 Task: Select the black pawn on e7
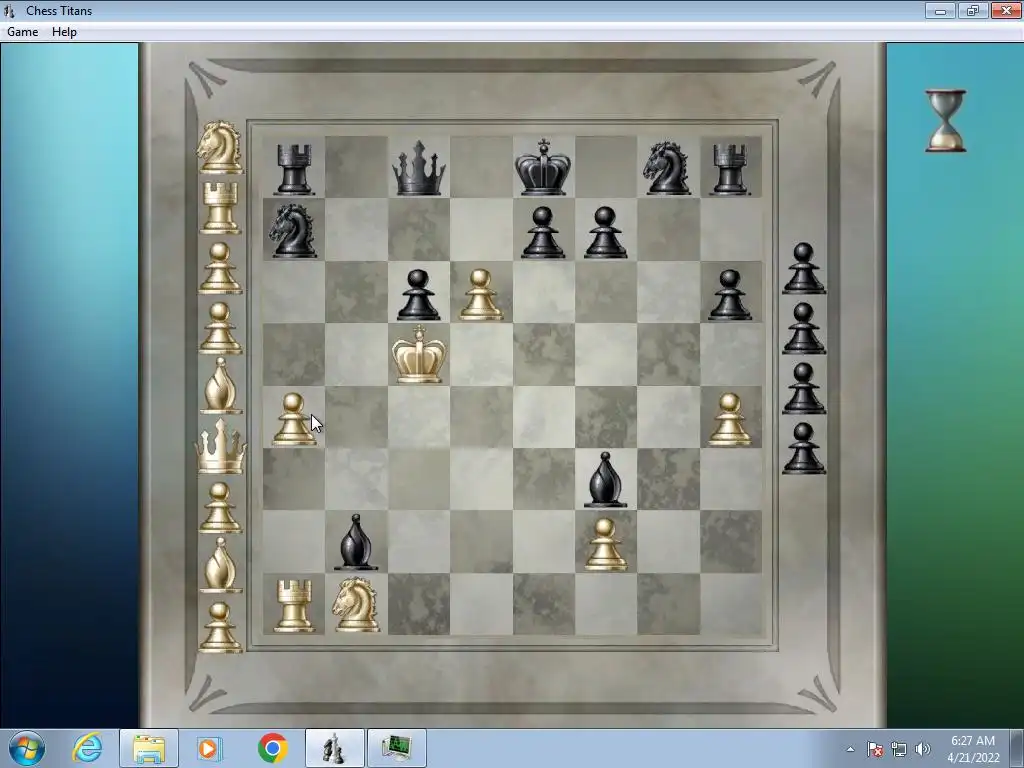point(543,232)
